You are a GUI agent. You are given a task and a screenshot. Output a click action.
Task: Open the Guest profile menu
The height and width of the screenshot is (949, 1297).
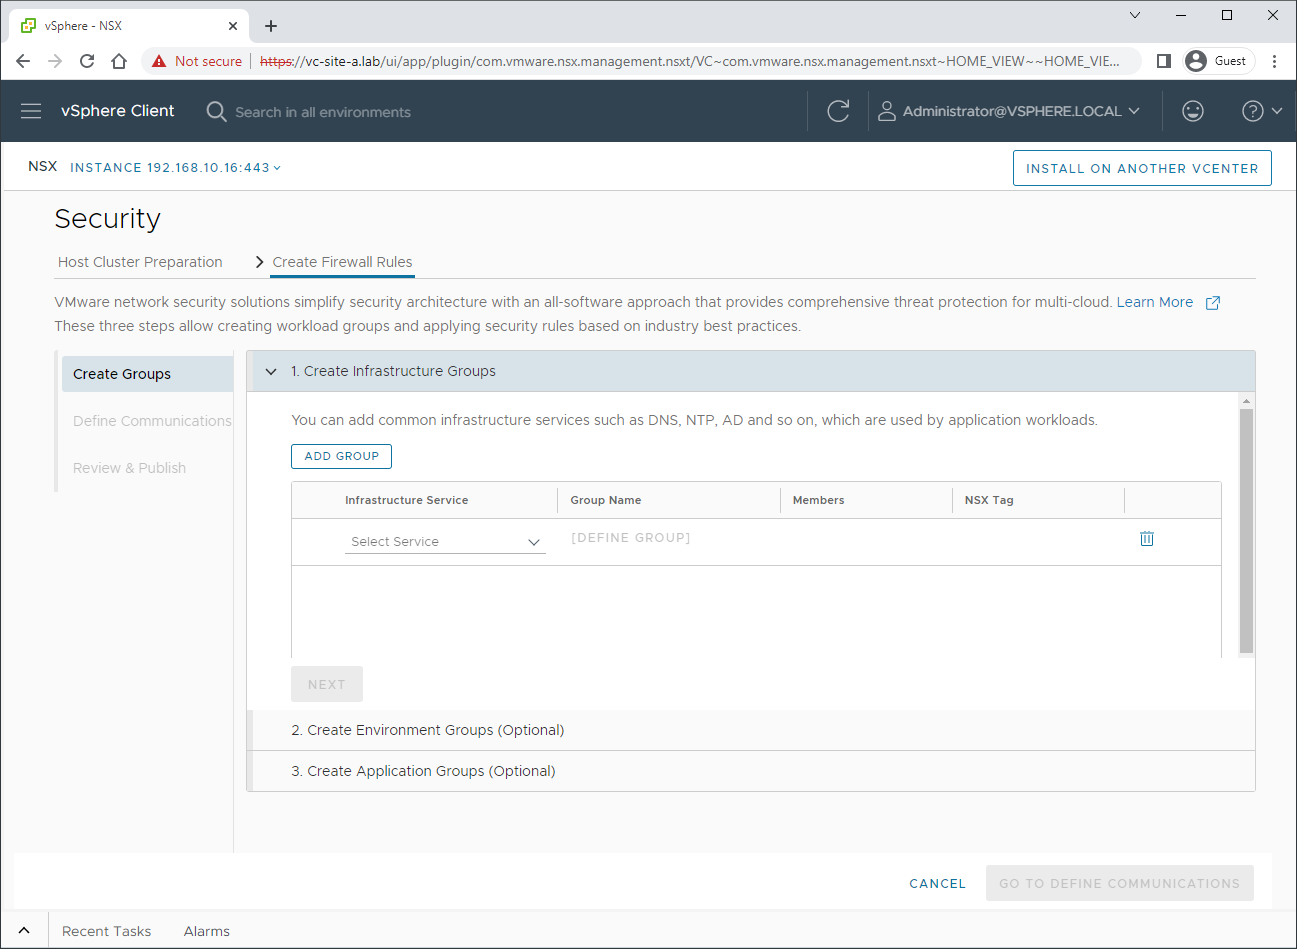click(x=1218, y=61)
